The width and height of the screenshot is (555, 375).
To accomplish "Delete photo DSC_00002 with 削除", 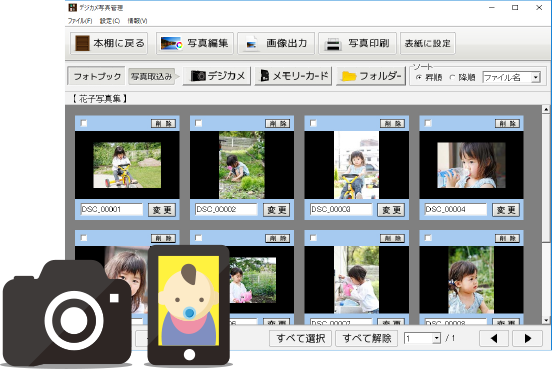I will click(278, 123).
